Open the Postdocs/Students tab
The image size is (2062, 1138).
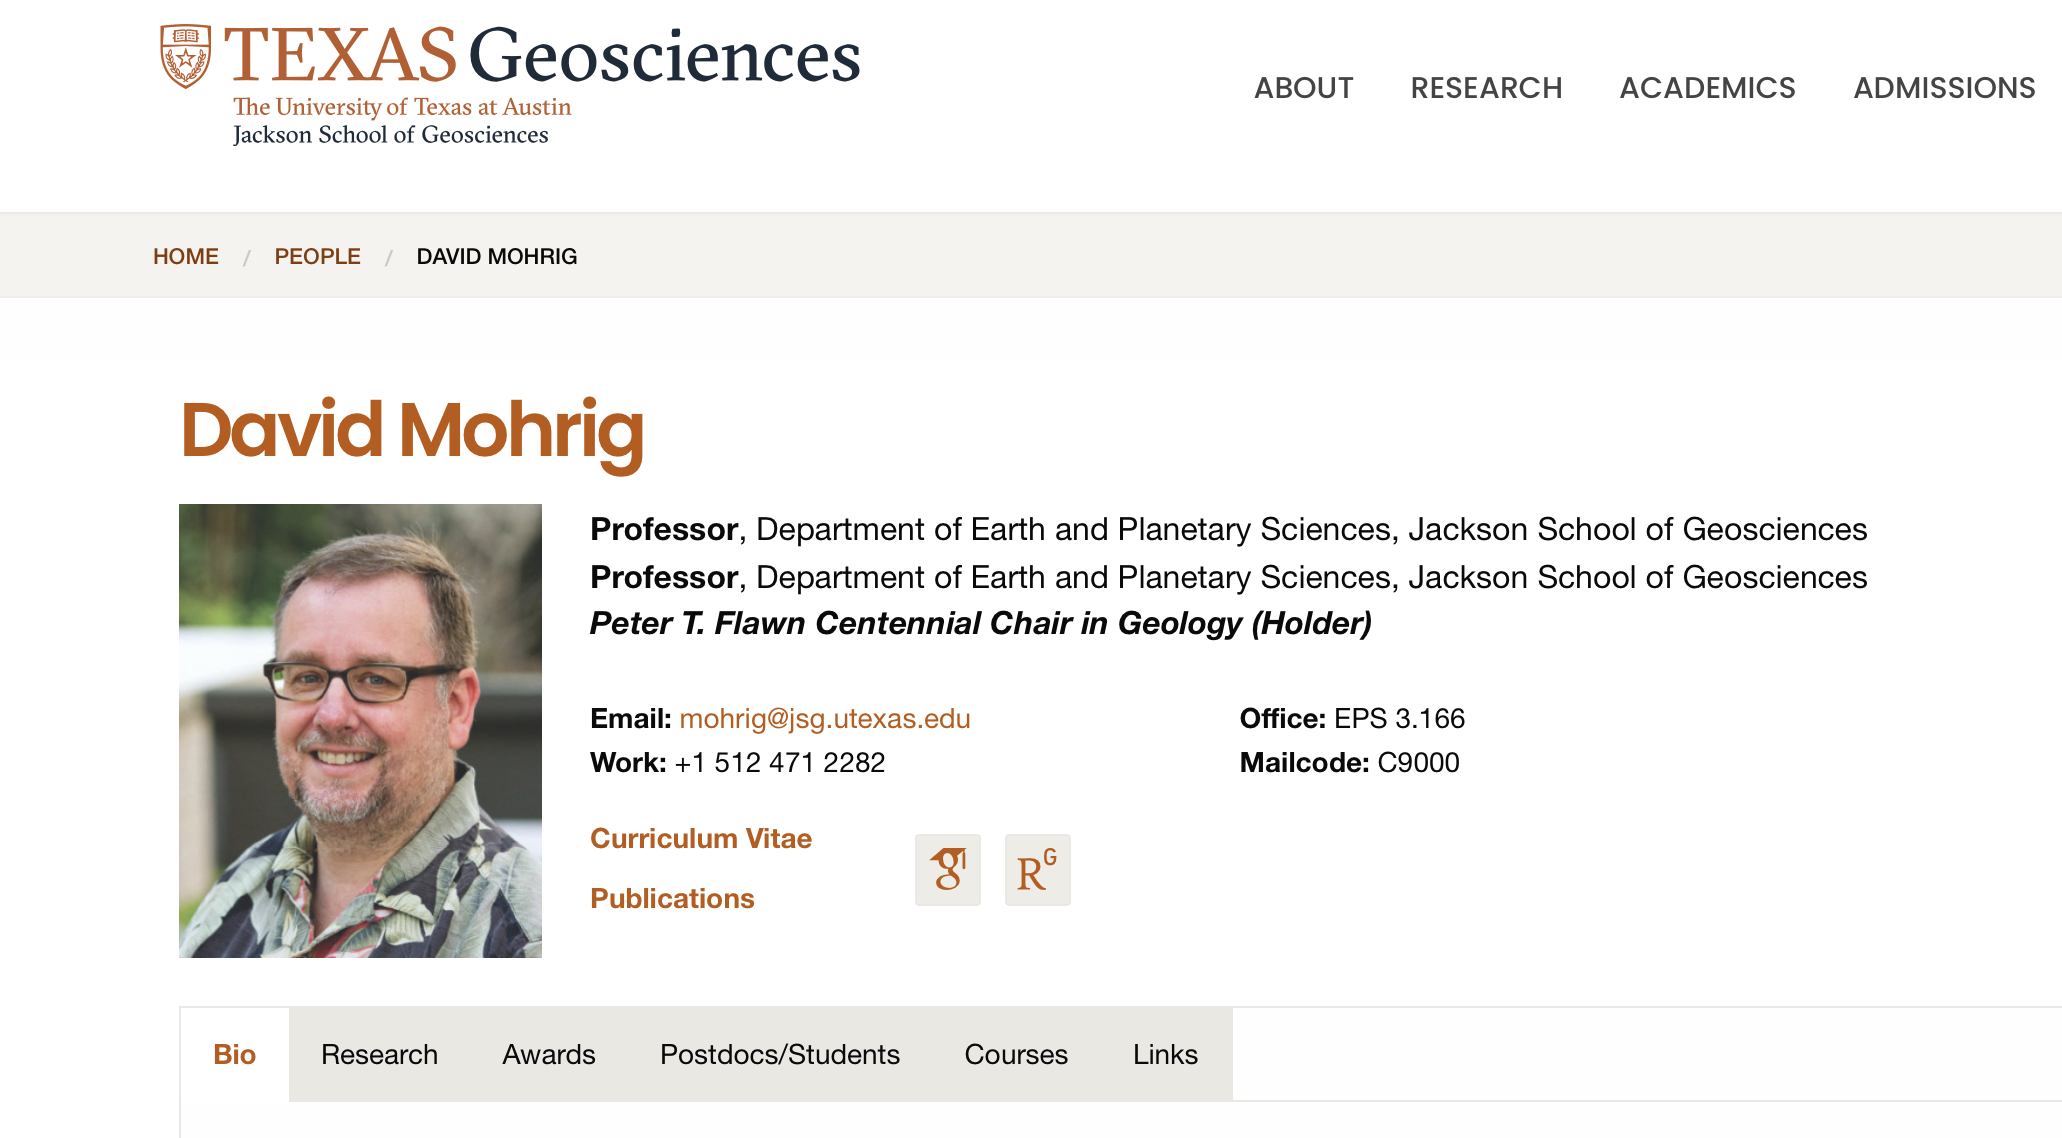click(x=780, y=1054)
